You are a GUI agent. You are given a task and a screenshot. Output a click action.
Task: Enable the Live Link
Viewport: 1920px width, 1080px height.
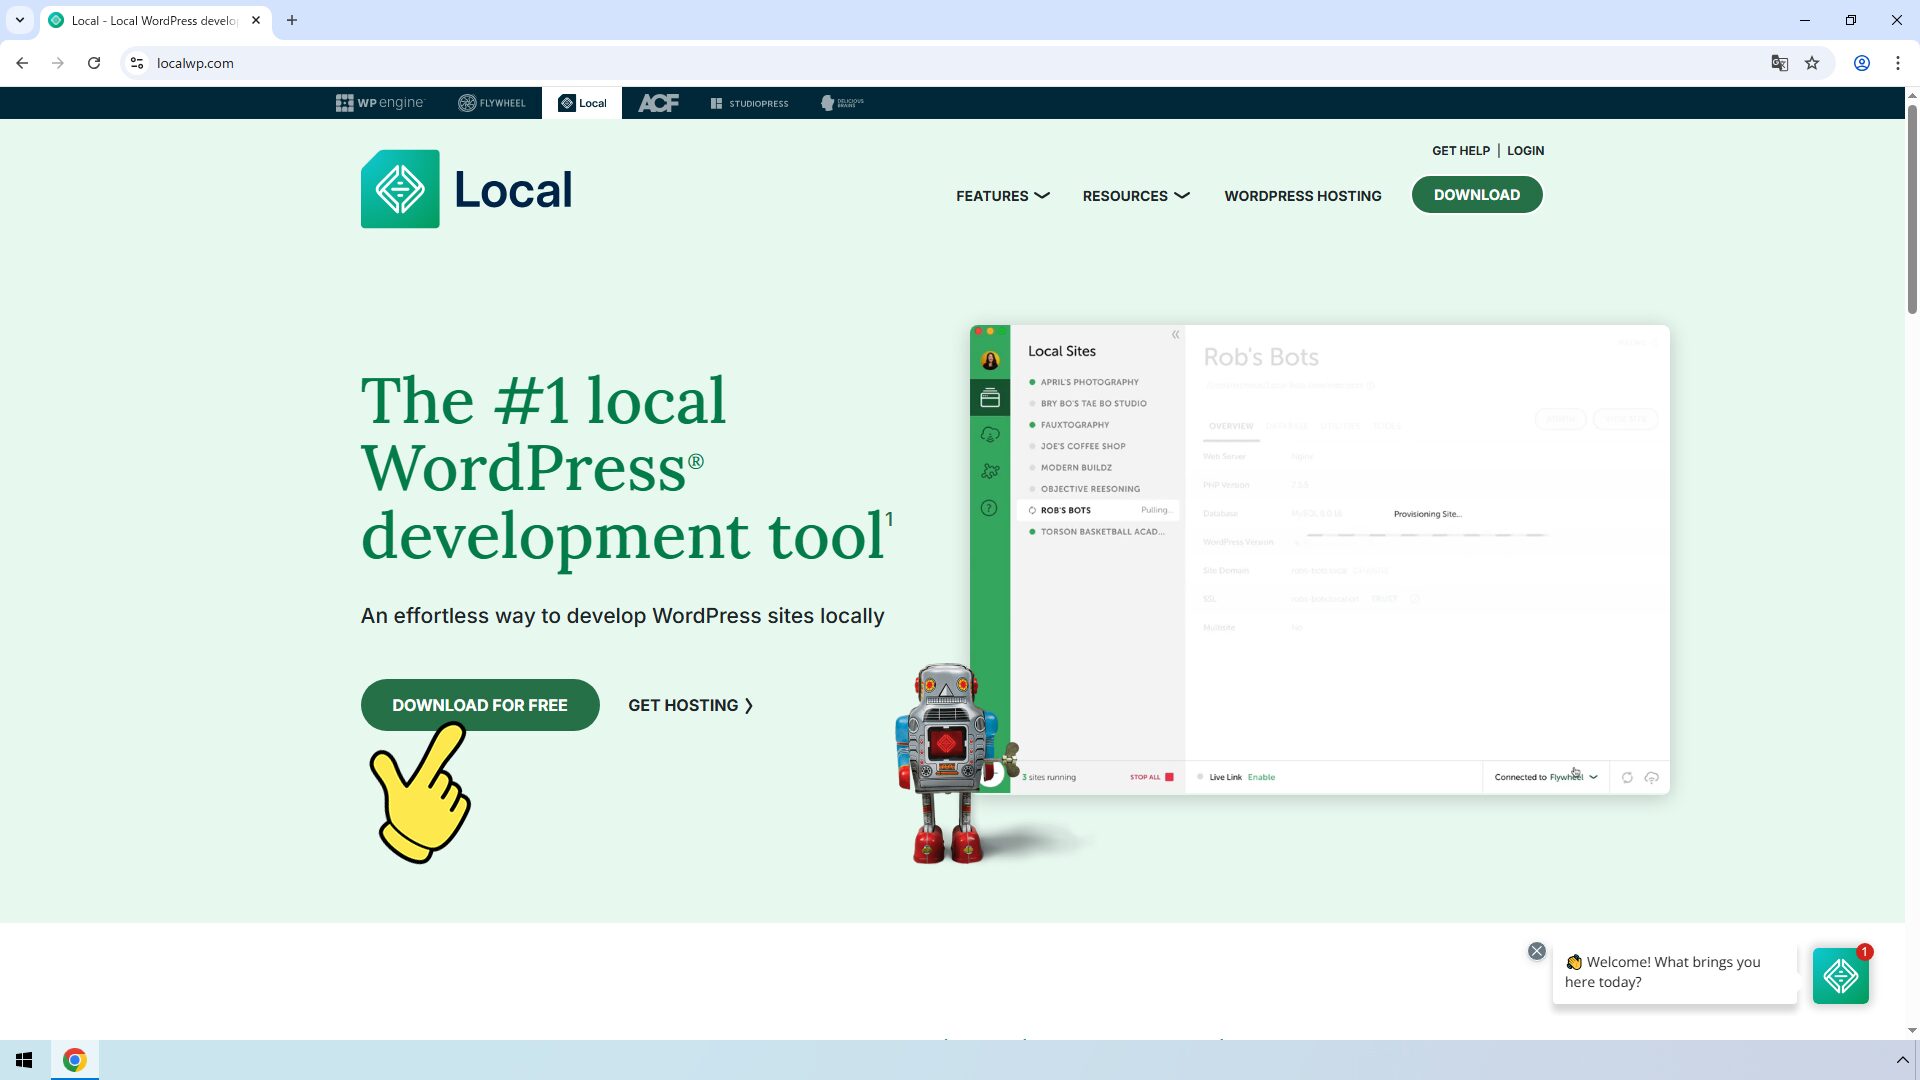click(x=1261, y=777)
